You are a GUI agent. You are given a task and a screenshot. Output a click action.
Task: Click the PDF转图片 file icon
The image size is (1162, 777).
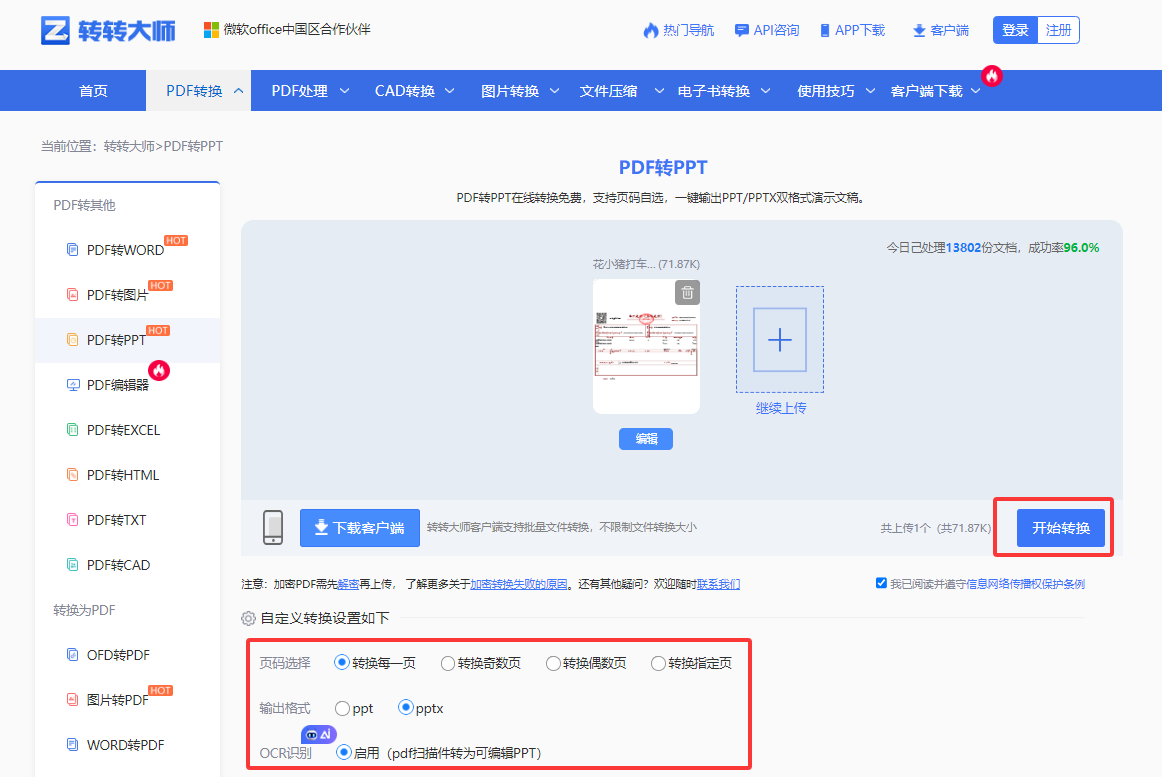tap(73, 295)
